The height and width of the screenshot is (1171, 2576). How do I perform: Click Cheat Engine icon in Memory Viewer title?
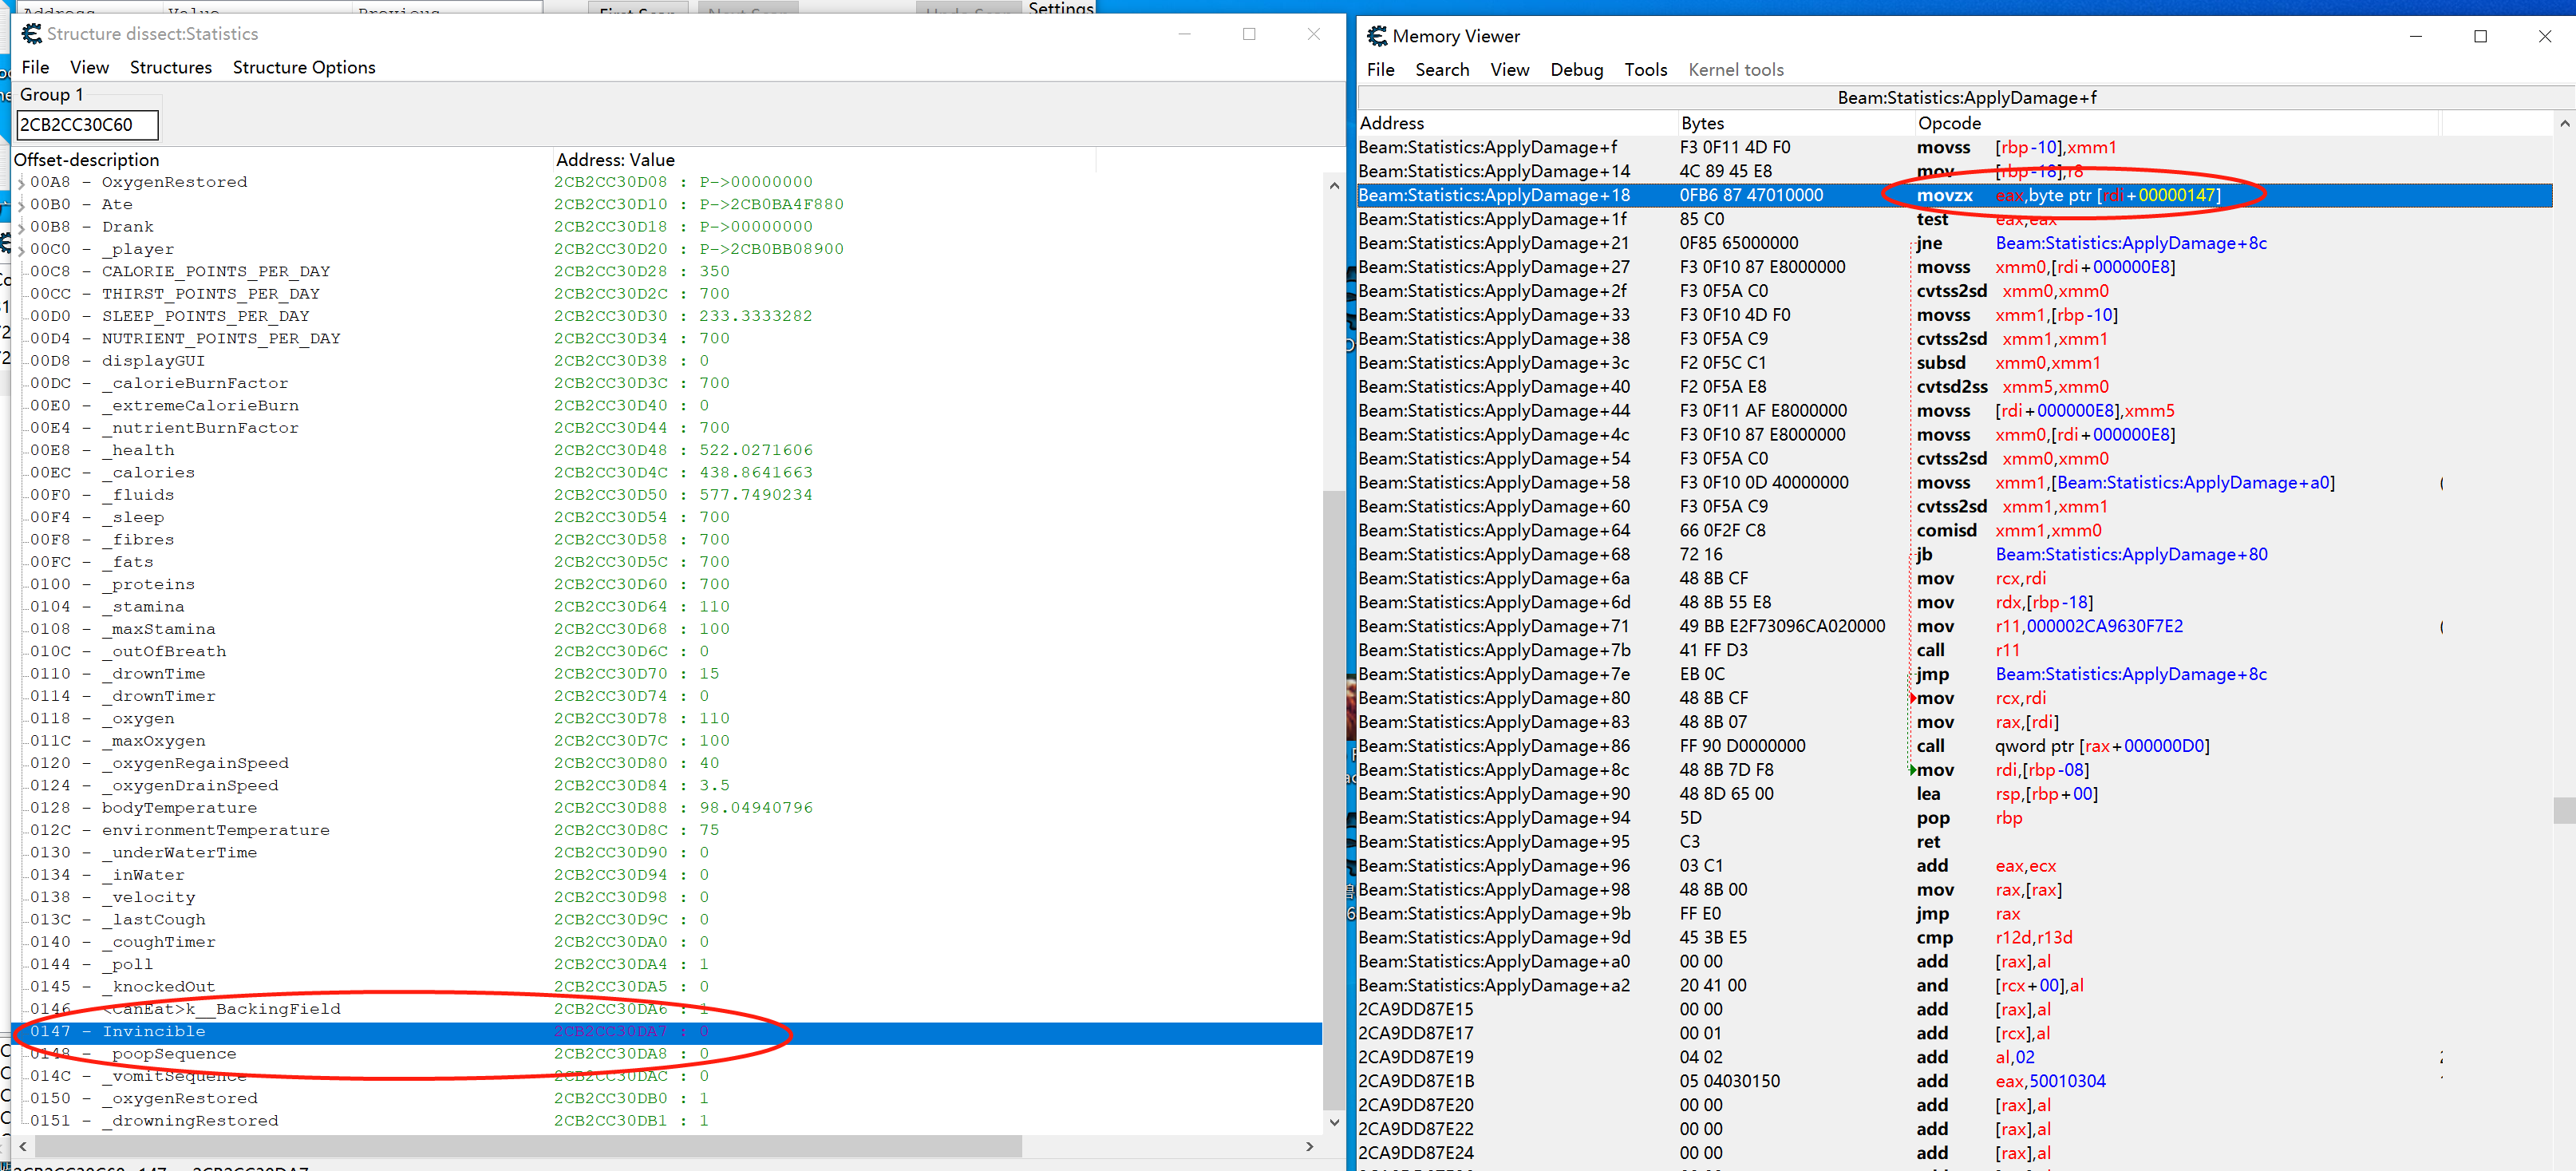coord(1377,36)
